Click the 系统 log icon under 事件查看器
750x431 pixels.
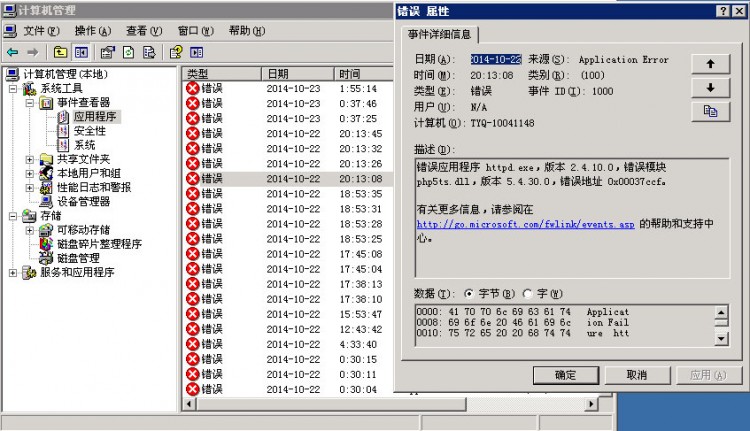coord(63,145)
